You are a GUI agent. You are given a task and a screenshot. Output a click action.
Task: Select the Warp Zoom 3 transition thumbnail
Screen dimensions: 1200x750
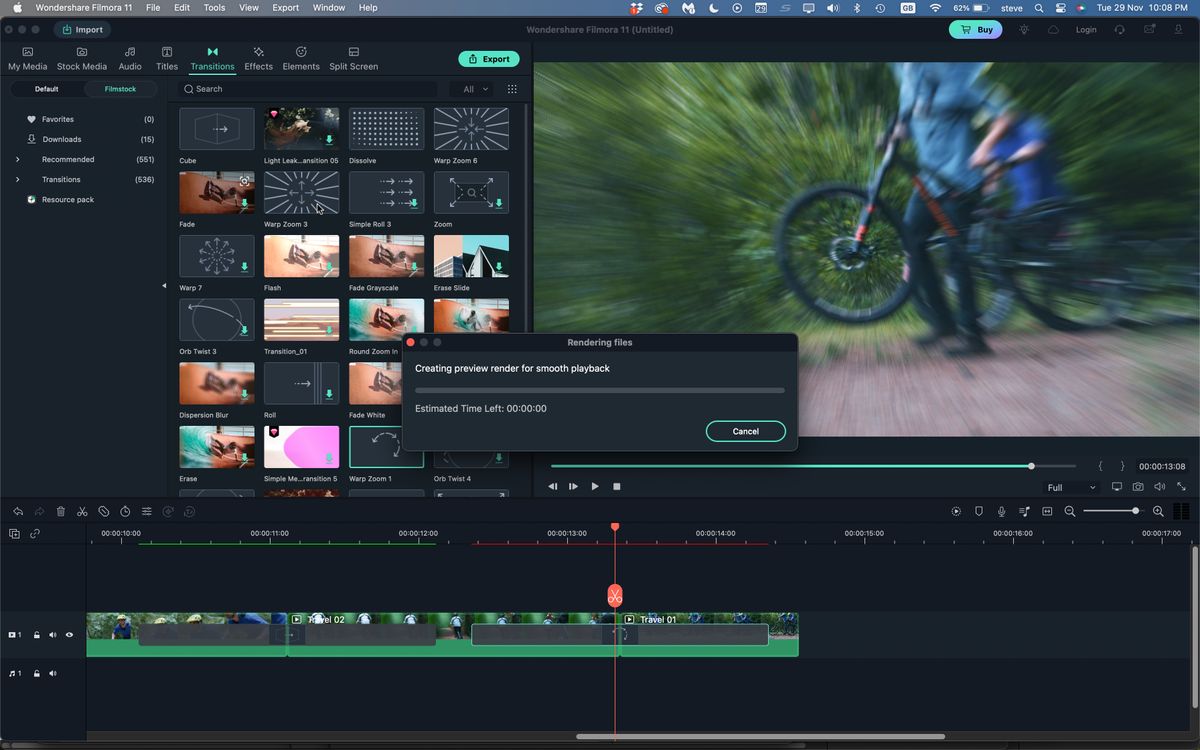301,192
